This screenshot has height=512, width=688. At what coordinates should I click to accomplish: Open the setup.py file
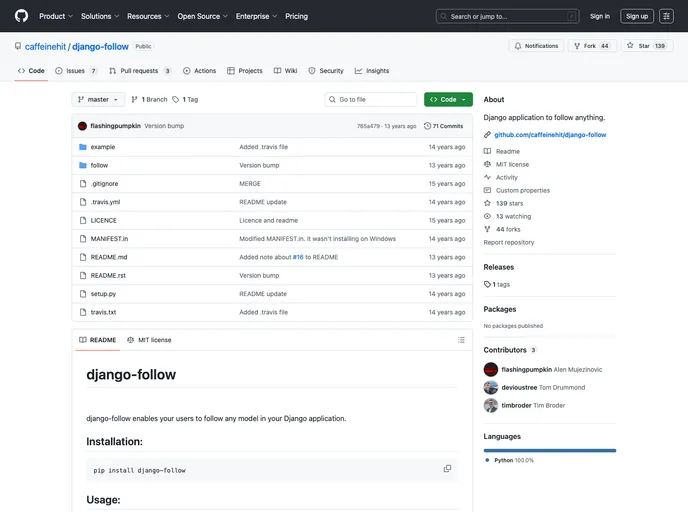103,294
